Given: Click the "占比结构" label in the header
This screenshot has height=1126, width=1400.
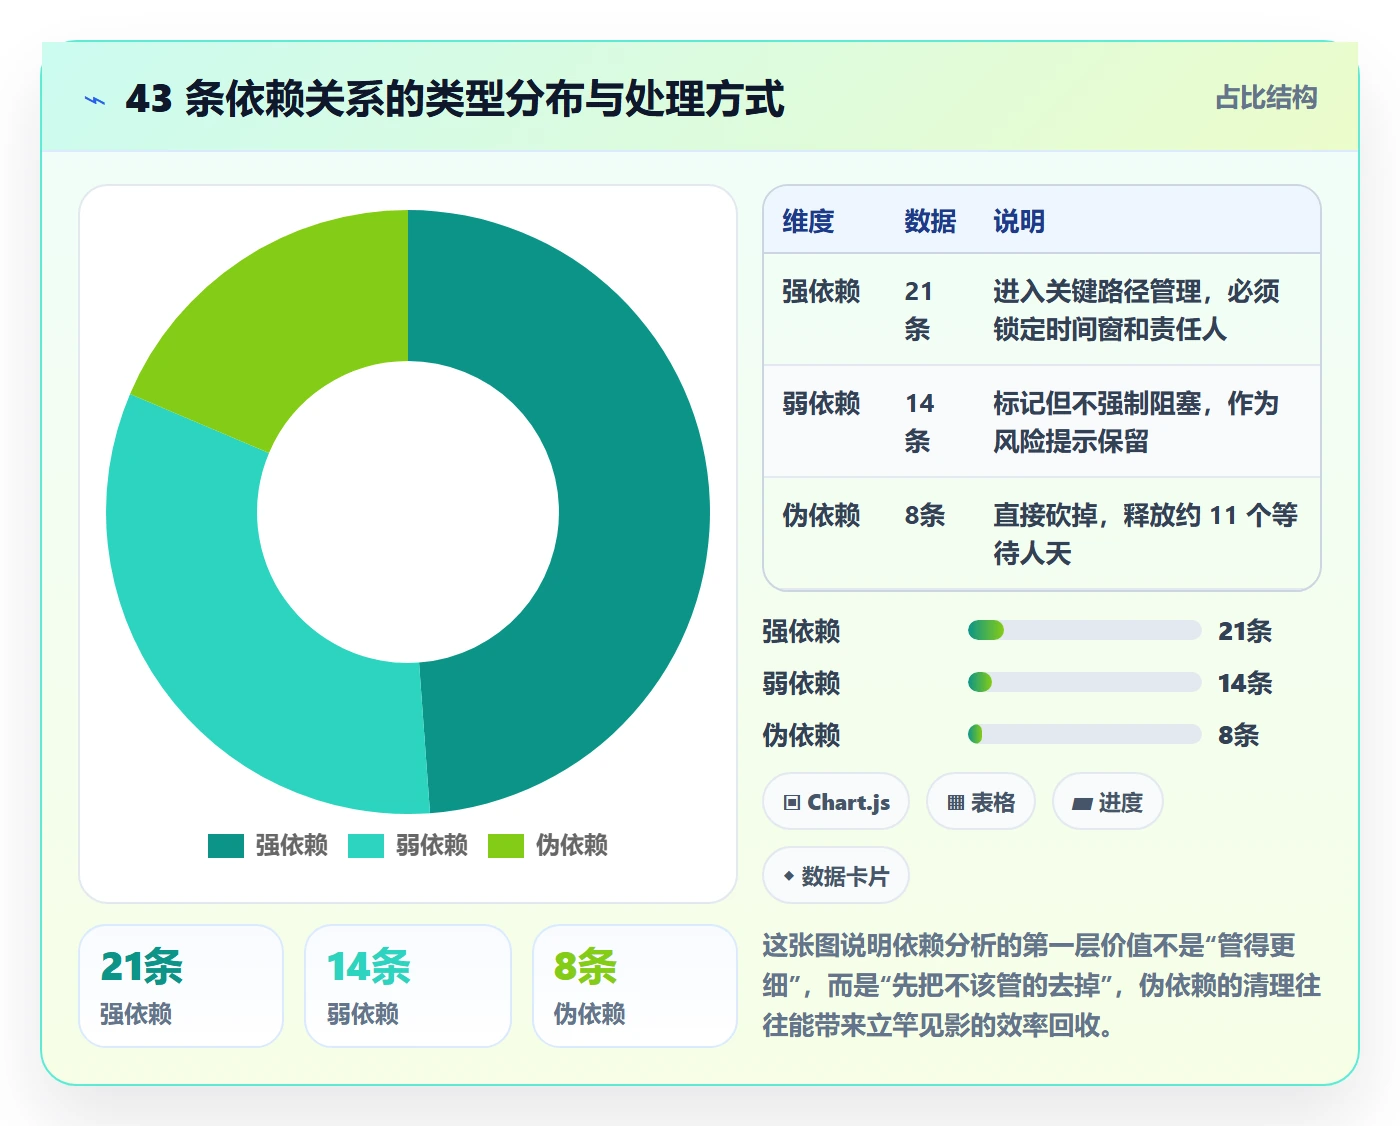Looking at the screenshot, I should (x=1266, y=98).
